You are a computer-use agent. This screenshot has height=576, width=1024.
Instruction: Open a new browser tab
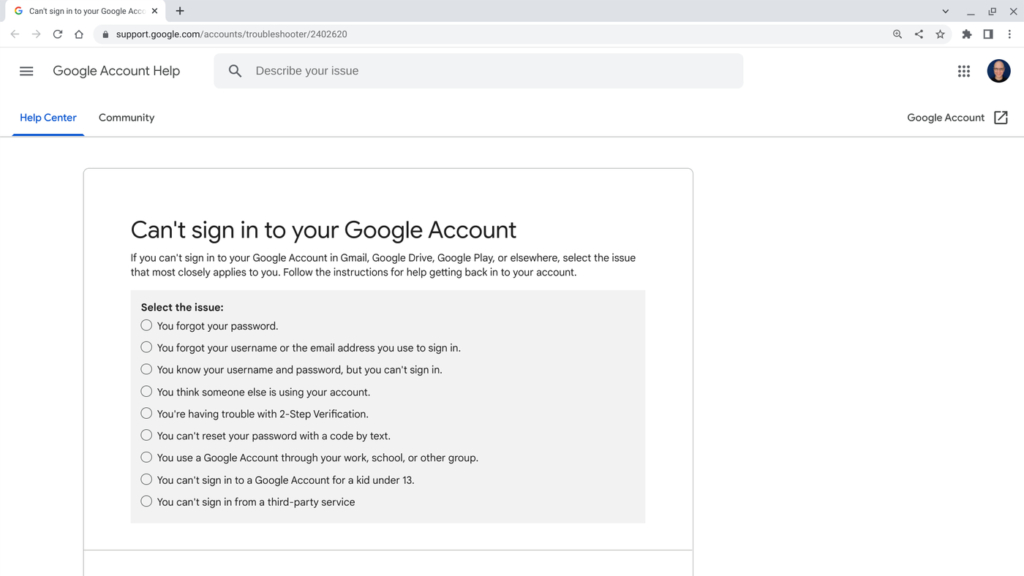(178, 11)
